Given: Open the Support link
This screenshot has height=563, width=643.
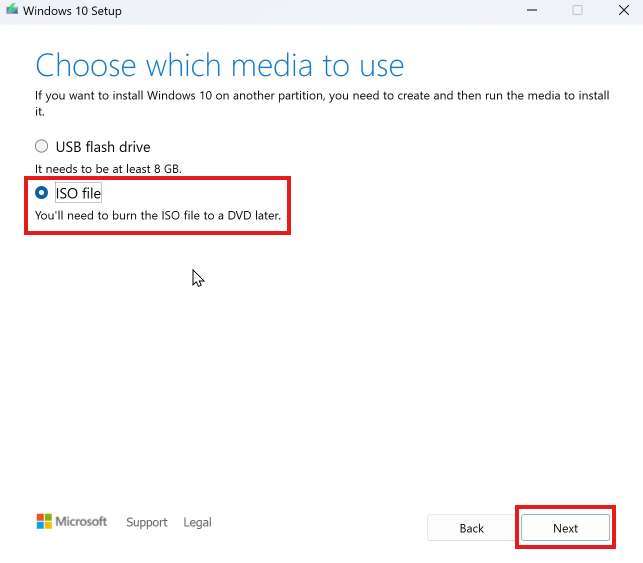Looking at the screenshot, I should point(147,522).
